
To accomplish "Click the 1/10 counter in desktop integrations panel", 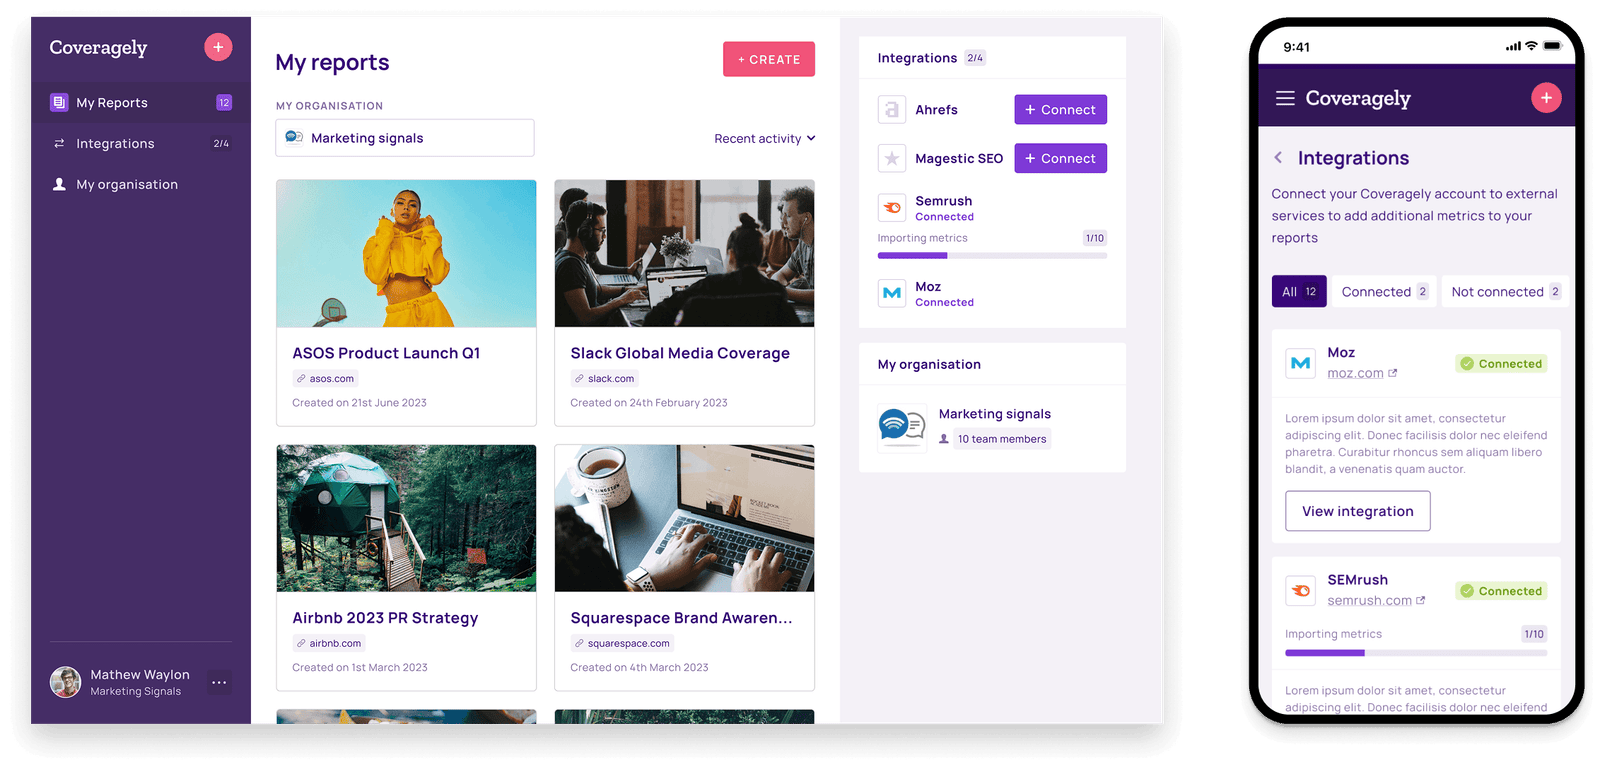I will pos(1095,238).
